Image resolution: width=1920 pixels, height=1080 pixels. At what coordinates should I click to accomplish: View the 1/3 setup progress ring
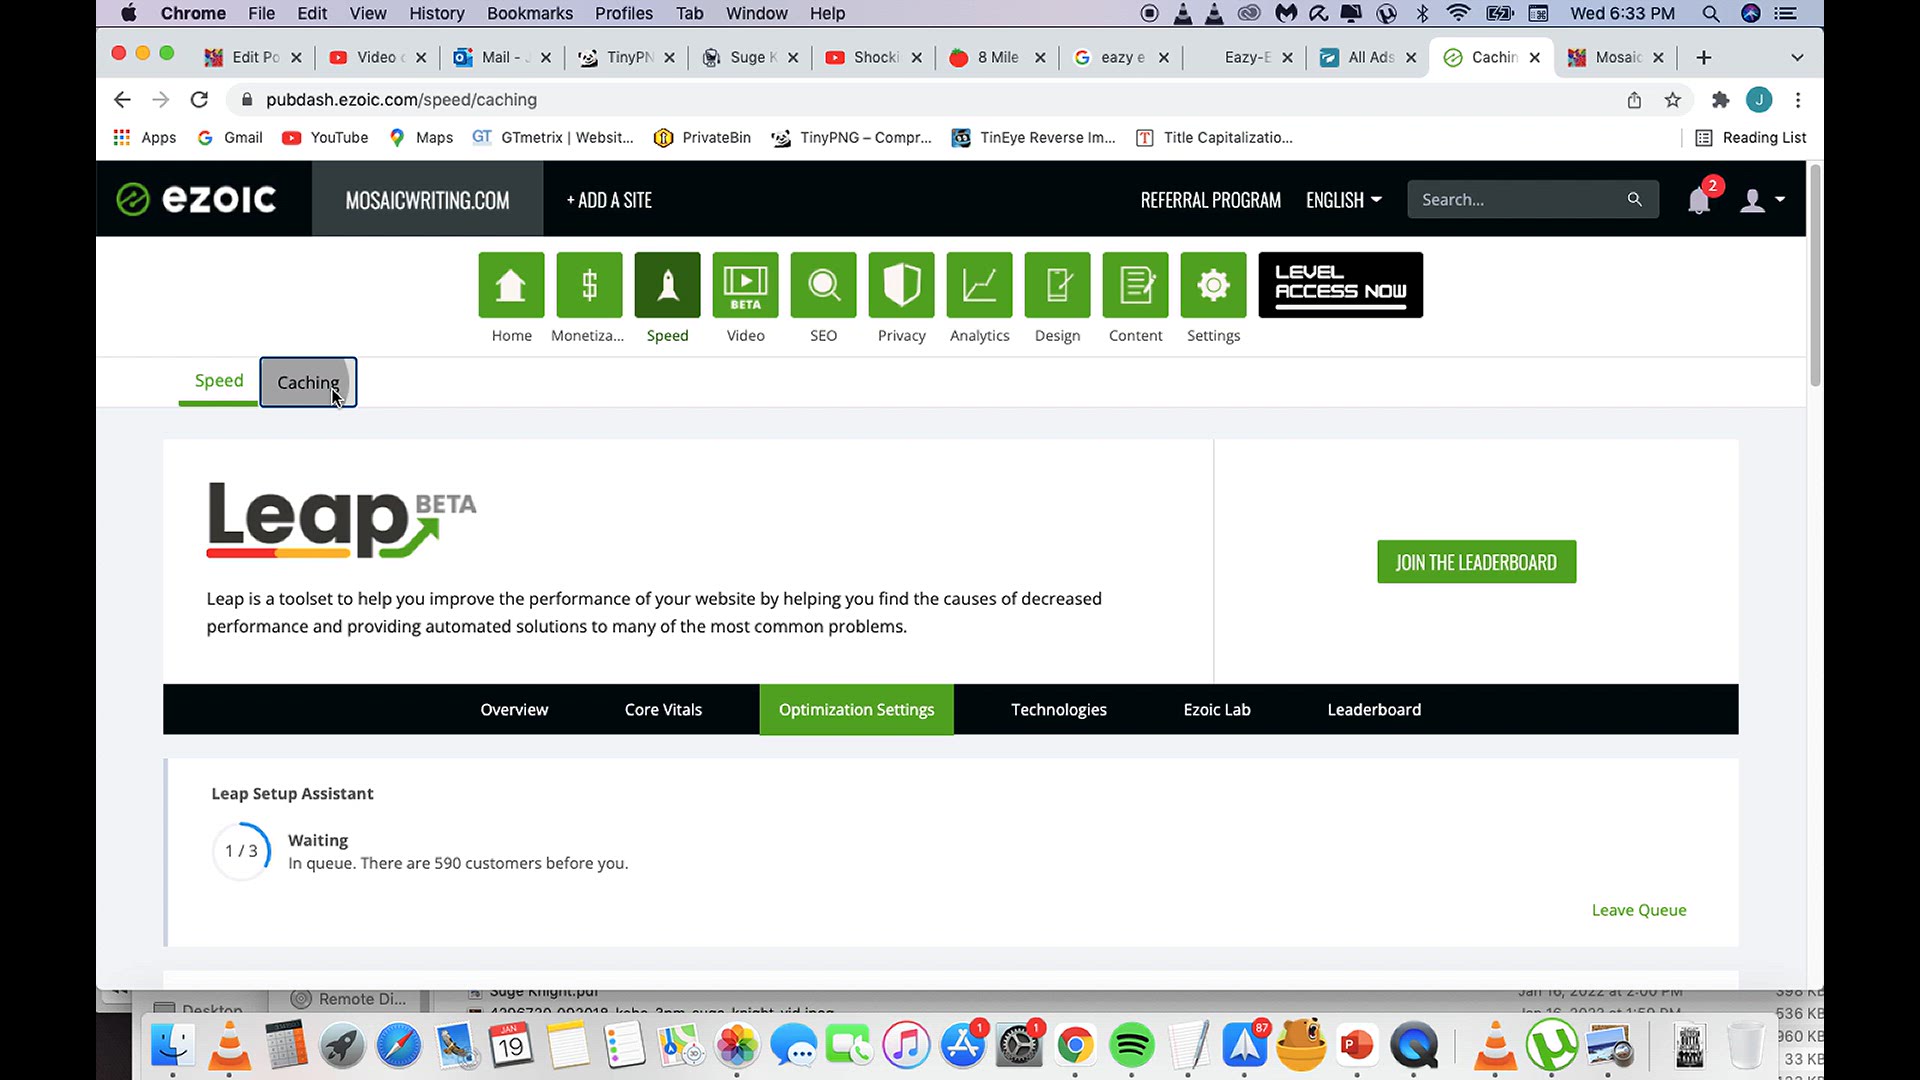pyautogui.click(x=241, y=851)
